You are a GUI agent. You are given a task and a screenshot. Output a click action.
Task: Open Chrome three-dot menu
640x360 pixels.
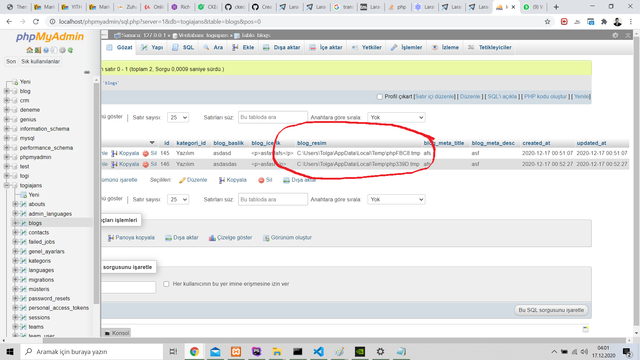pyautogui.click(x=631, y=22)
